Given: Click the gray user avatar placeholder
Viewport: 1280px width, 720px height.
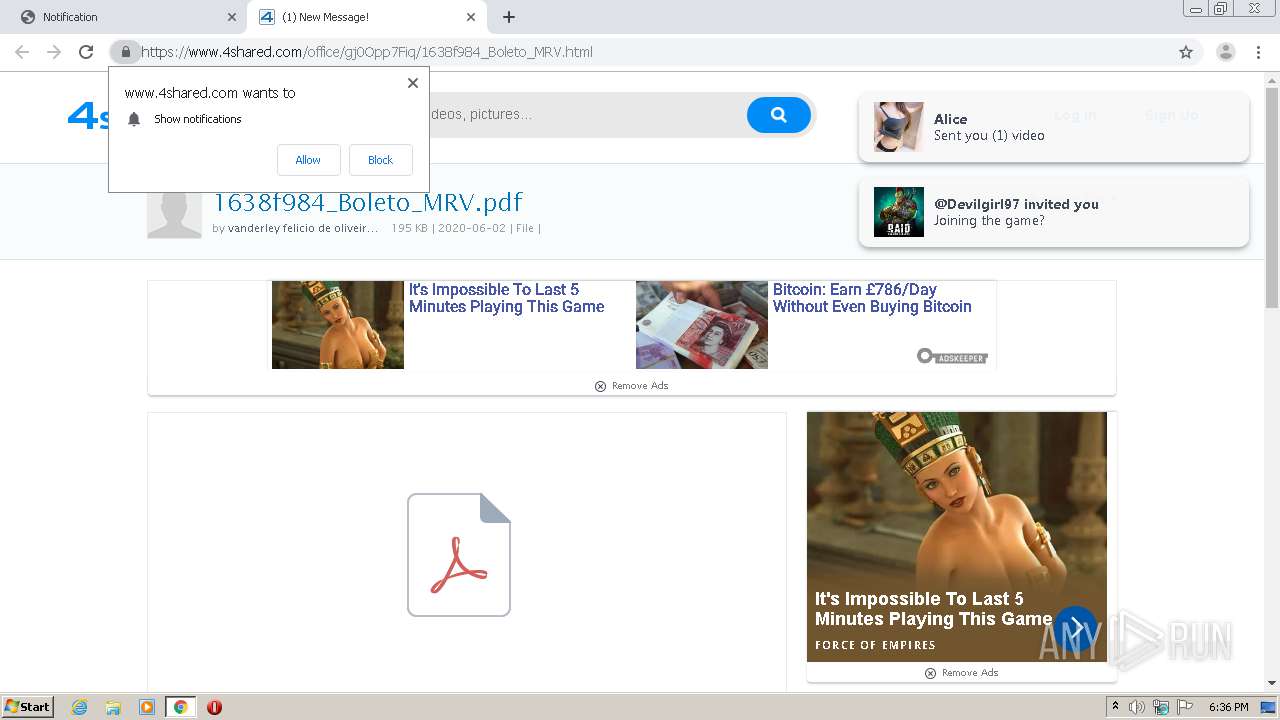Looking at the screenshot, I should tap(174, 213).
